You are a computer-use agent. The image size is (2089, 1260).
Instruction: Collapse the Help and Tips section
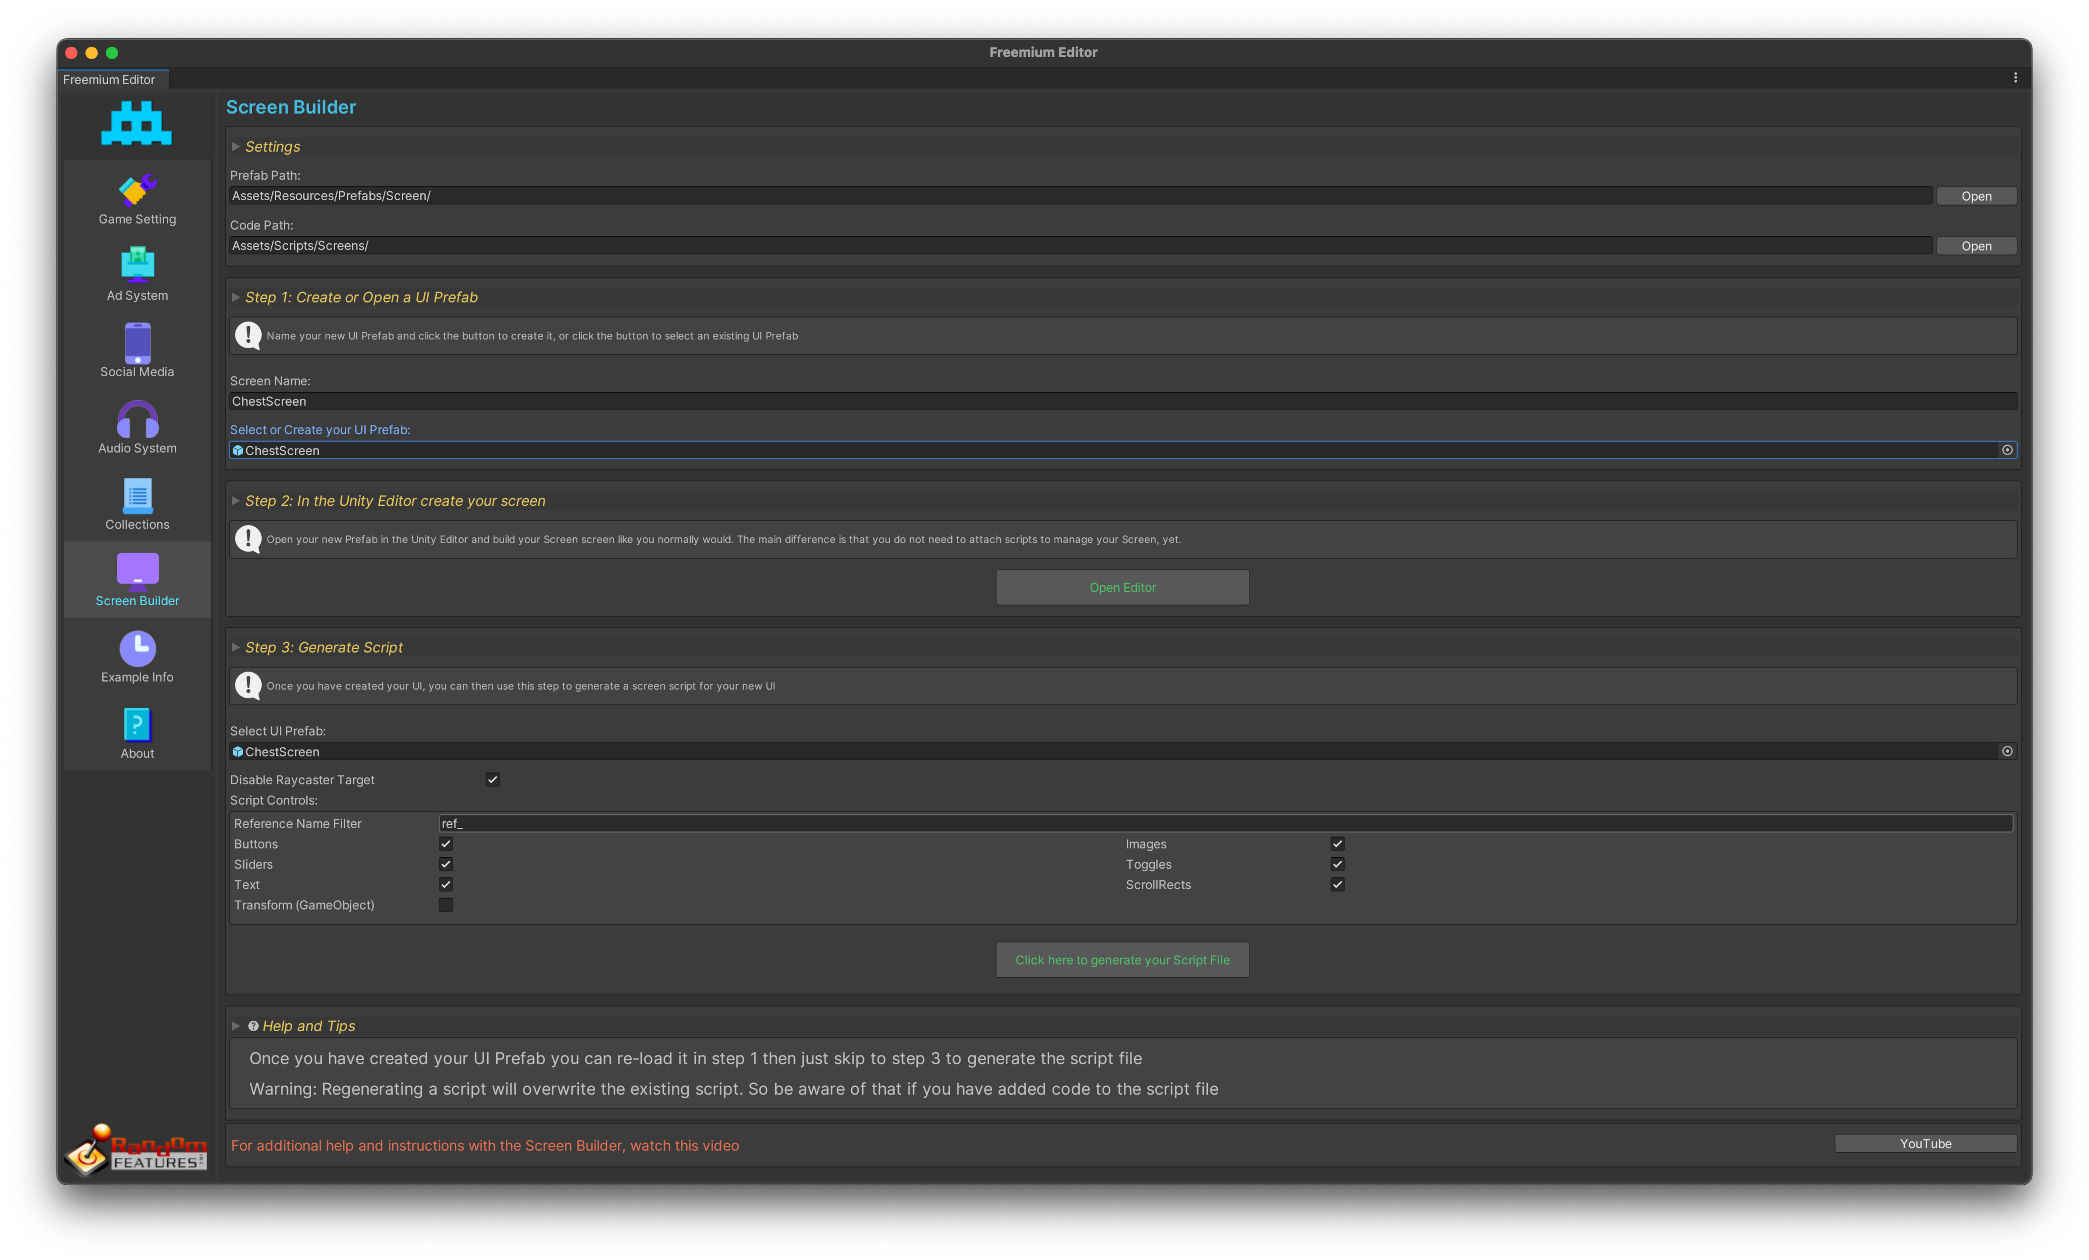click(236, 1026)
